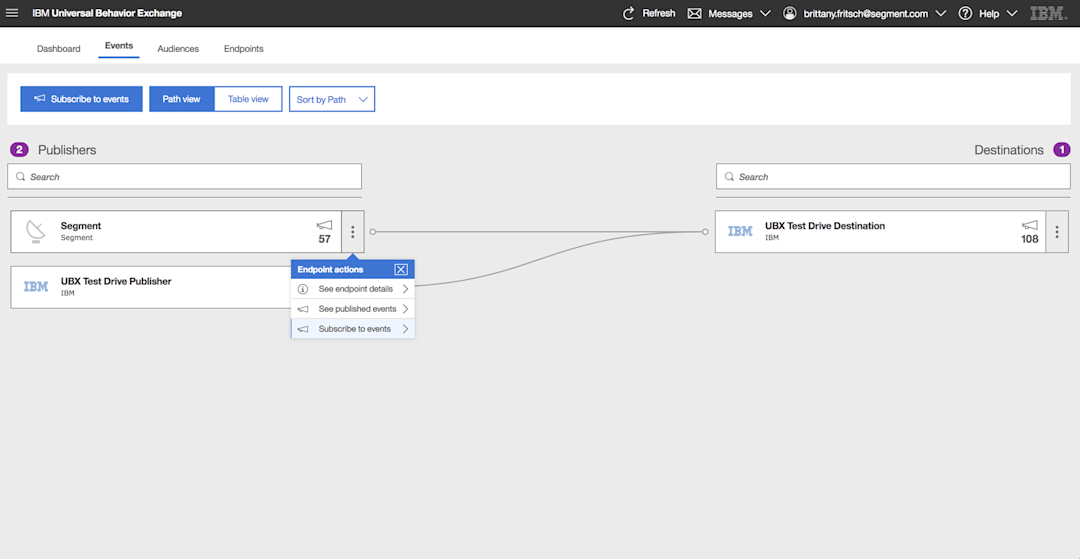
Task: Click megaphone icon beside See published events
Action: (303, 309)
